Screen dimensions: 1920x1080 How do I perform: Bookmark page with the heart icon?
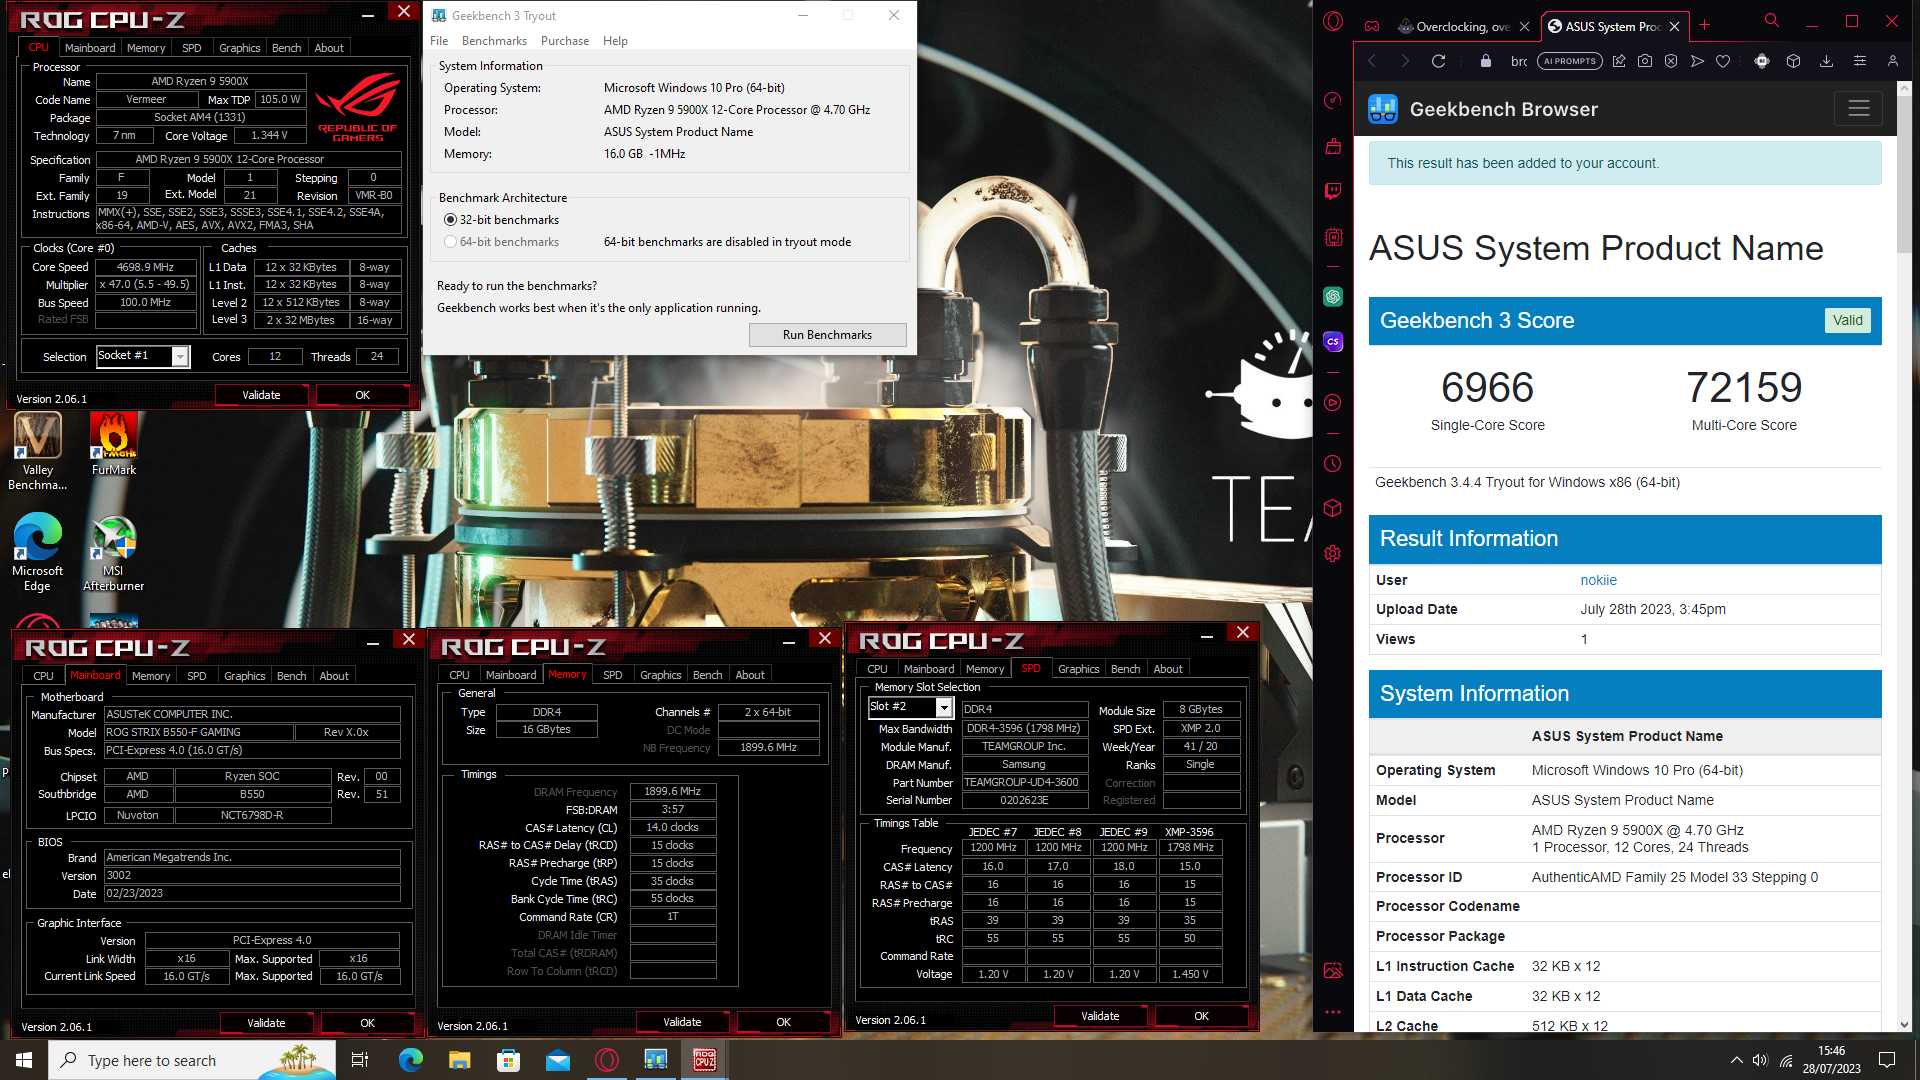pos(1723,61)
